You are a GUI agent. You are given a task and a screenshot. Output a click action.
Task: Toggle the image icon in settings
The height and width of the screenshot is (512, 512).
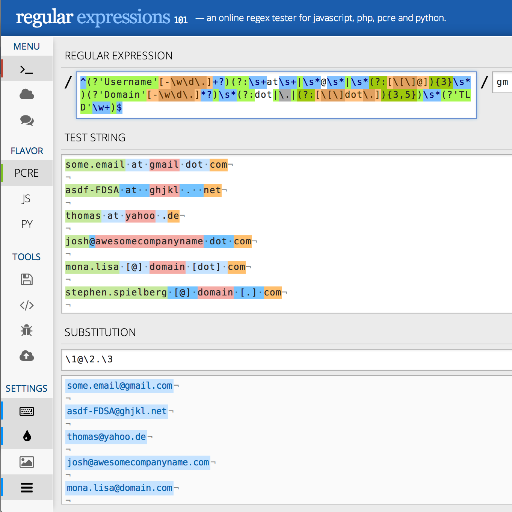pyautogui.click(x=27, y=462)
